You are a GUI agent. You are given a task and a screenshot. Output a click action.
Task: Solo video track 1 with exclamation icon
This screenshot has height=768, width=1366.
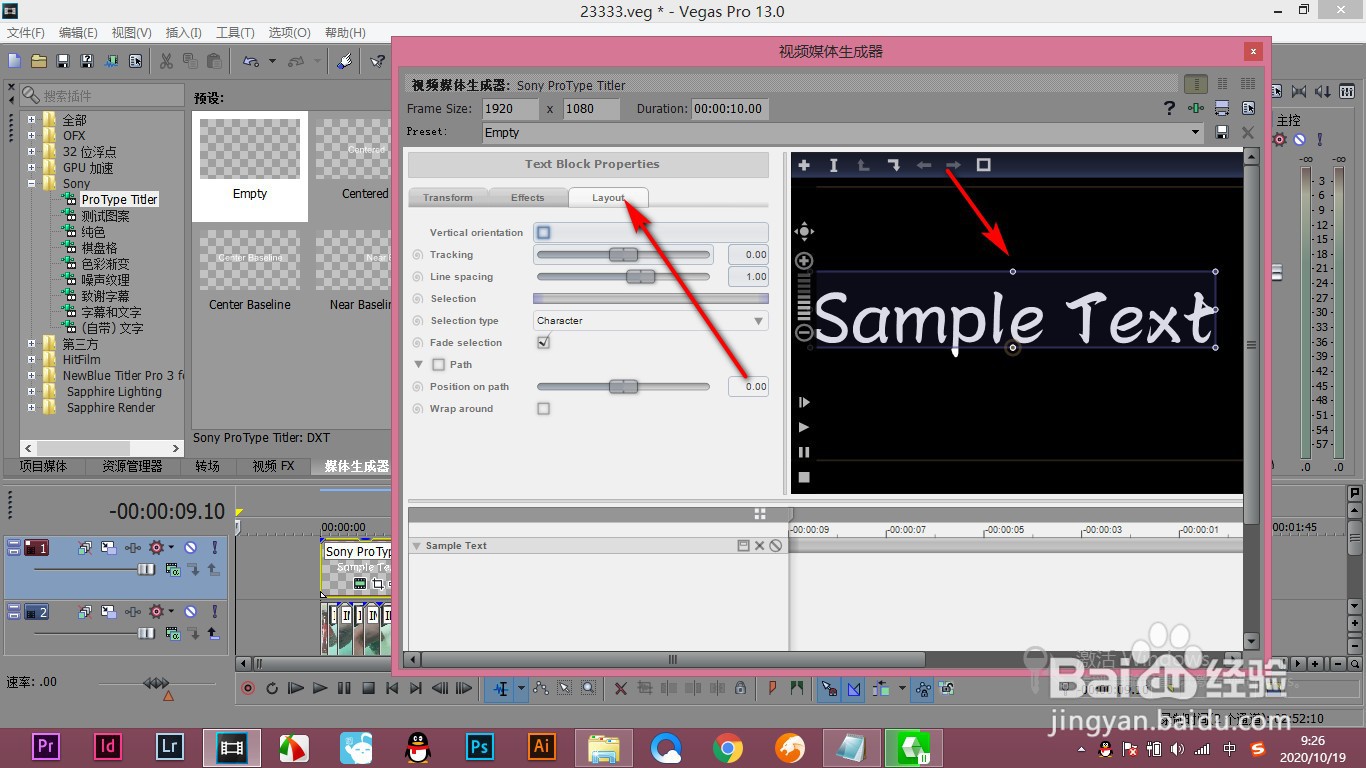tap(214, 548)
